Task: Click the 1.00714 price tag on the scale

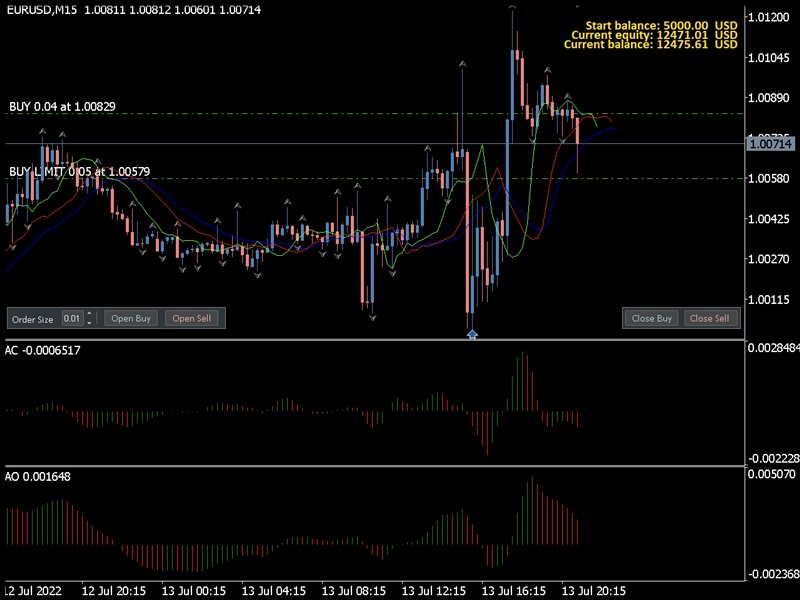Action: tap(770, 143)
